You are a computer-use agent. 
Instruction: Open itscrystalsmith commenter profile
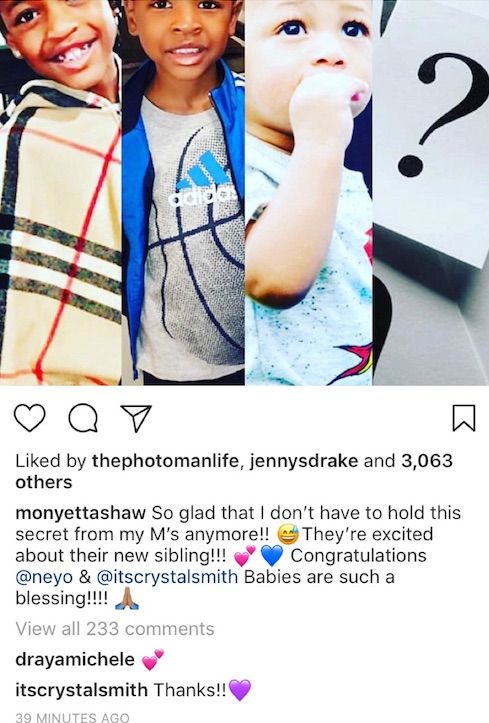coord(82,690)
